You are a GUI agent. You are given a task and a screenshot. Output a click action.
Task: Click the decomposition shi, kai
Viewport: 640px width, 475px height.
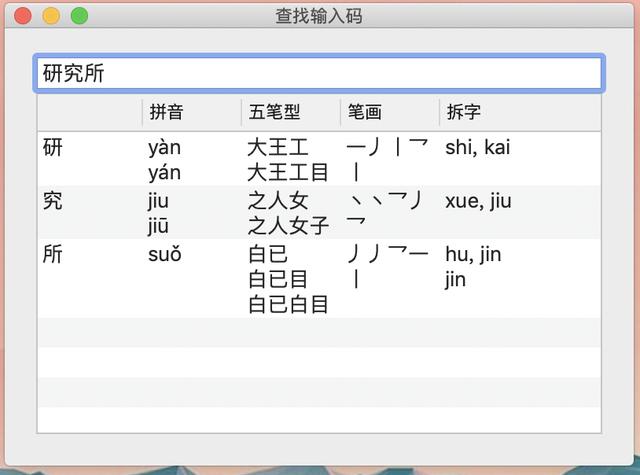478,147
